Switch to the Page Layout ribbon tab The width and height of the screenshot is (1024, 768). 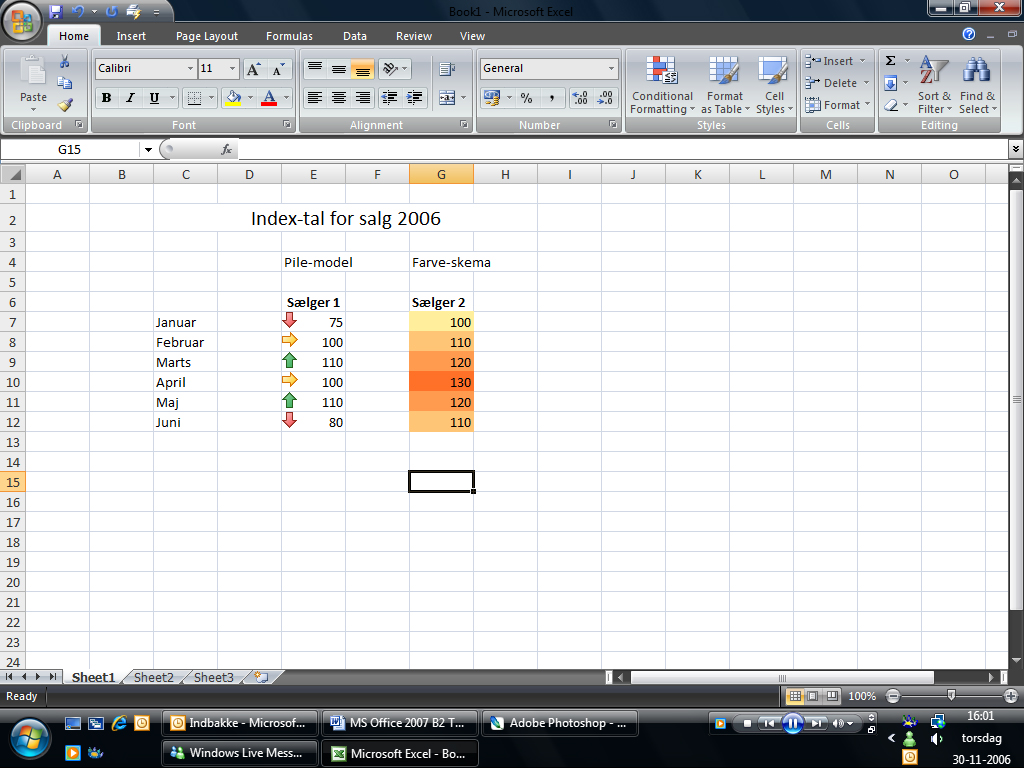pos(207,36)
